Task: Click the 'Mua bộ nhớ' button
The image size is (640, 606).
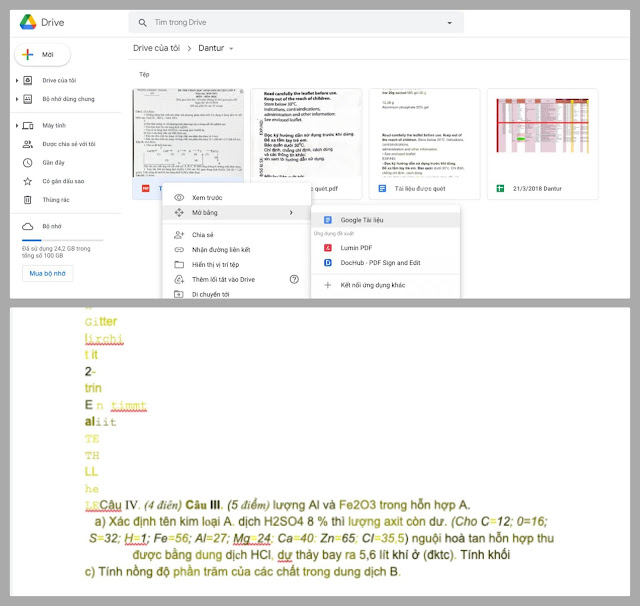Action: click(x=47, y=273)
